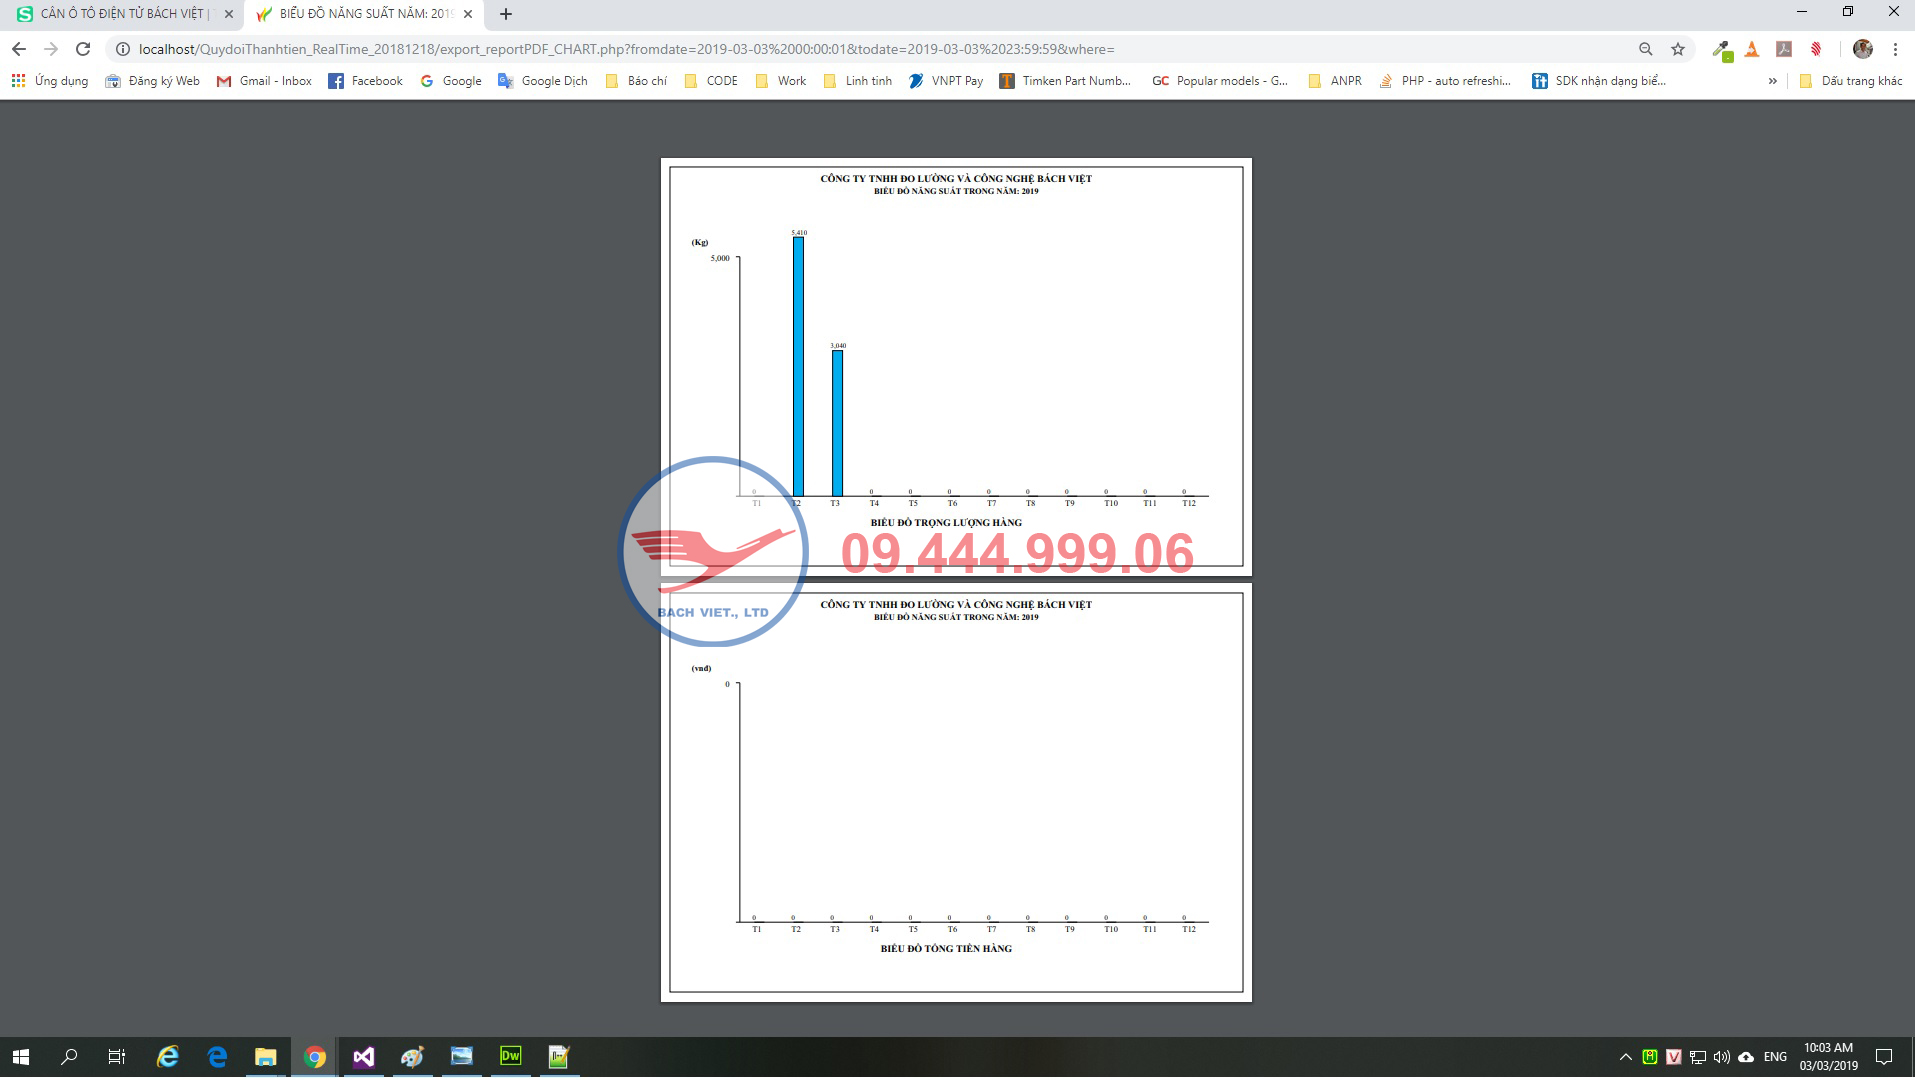Switch to Dreamweaver on the taskbar
Viewport: 1915px width, 1080px height.
(510, 1057)
